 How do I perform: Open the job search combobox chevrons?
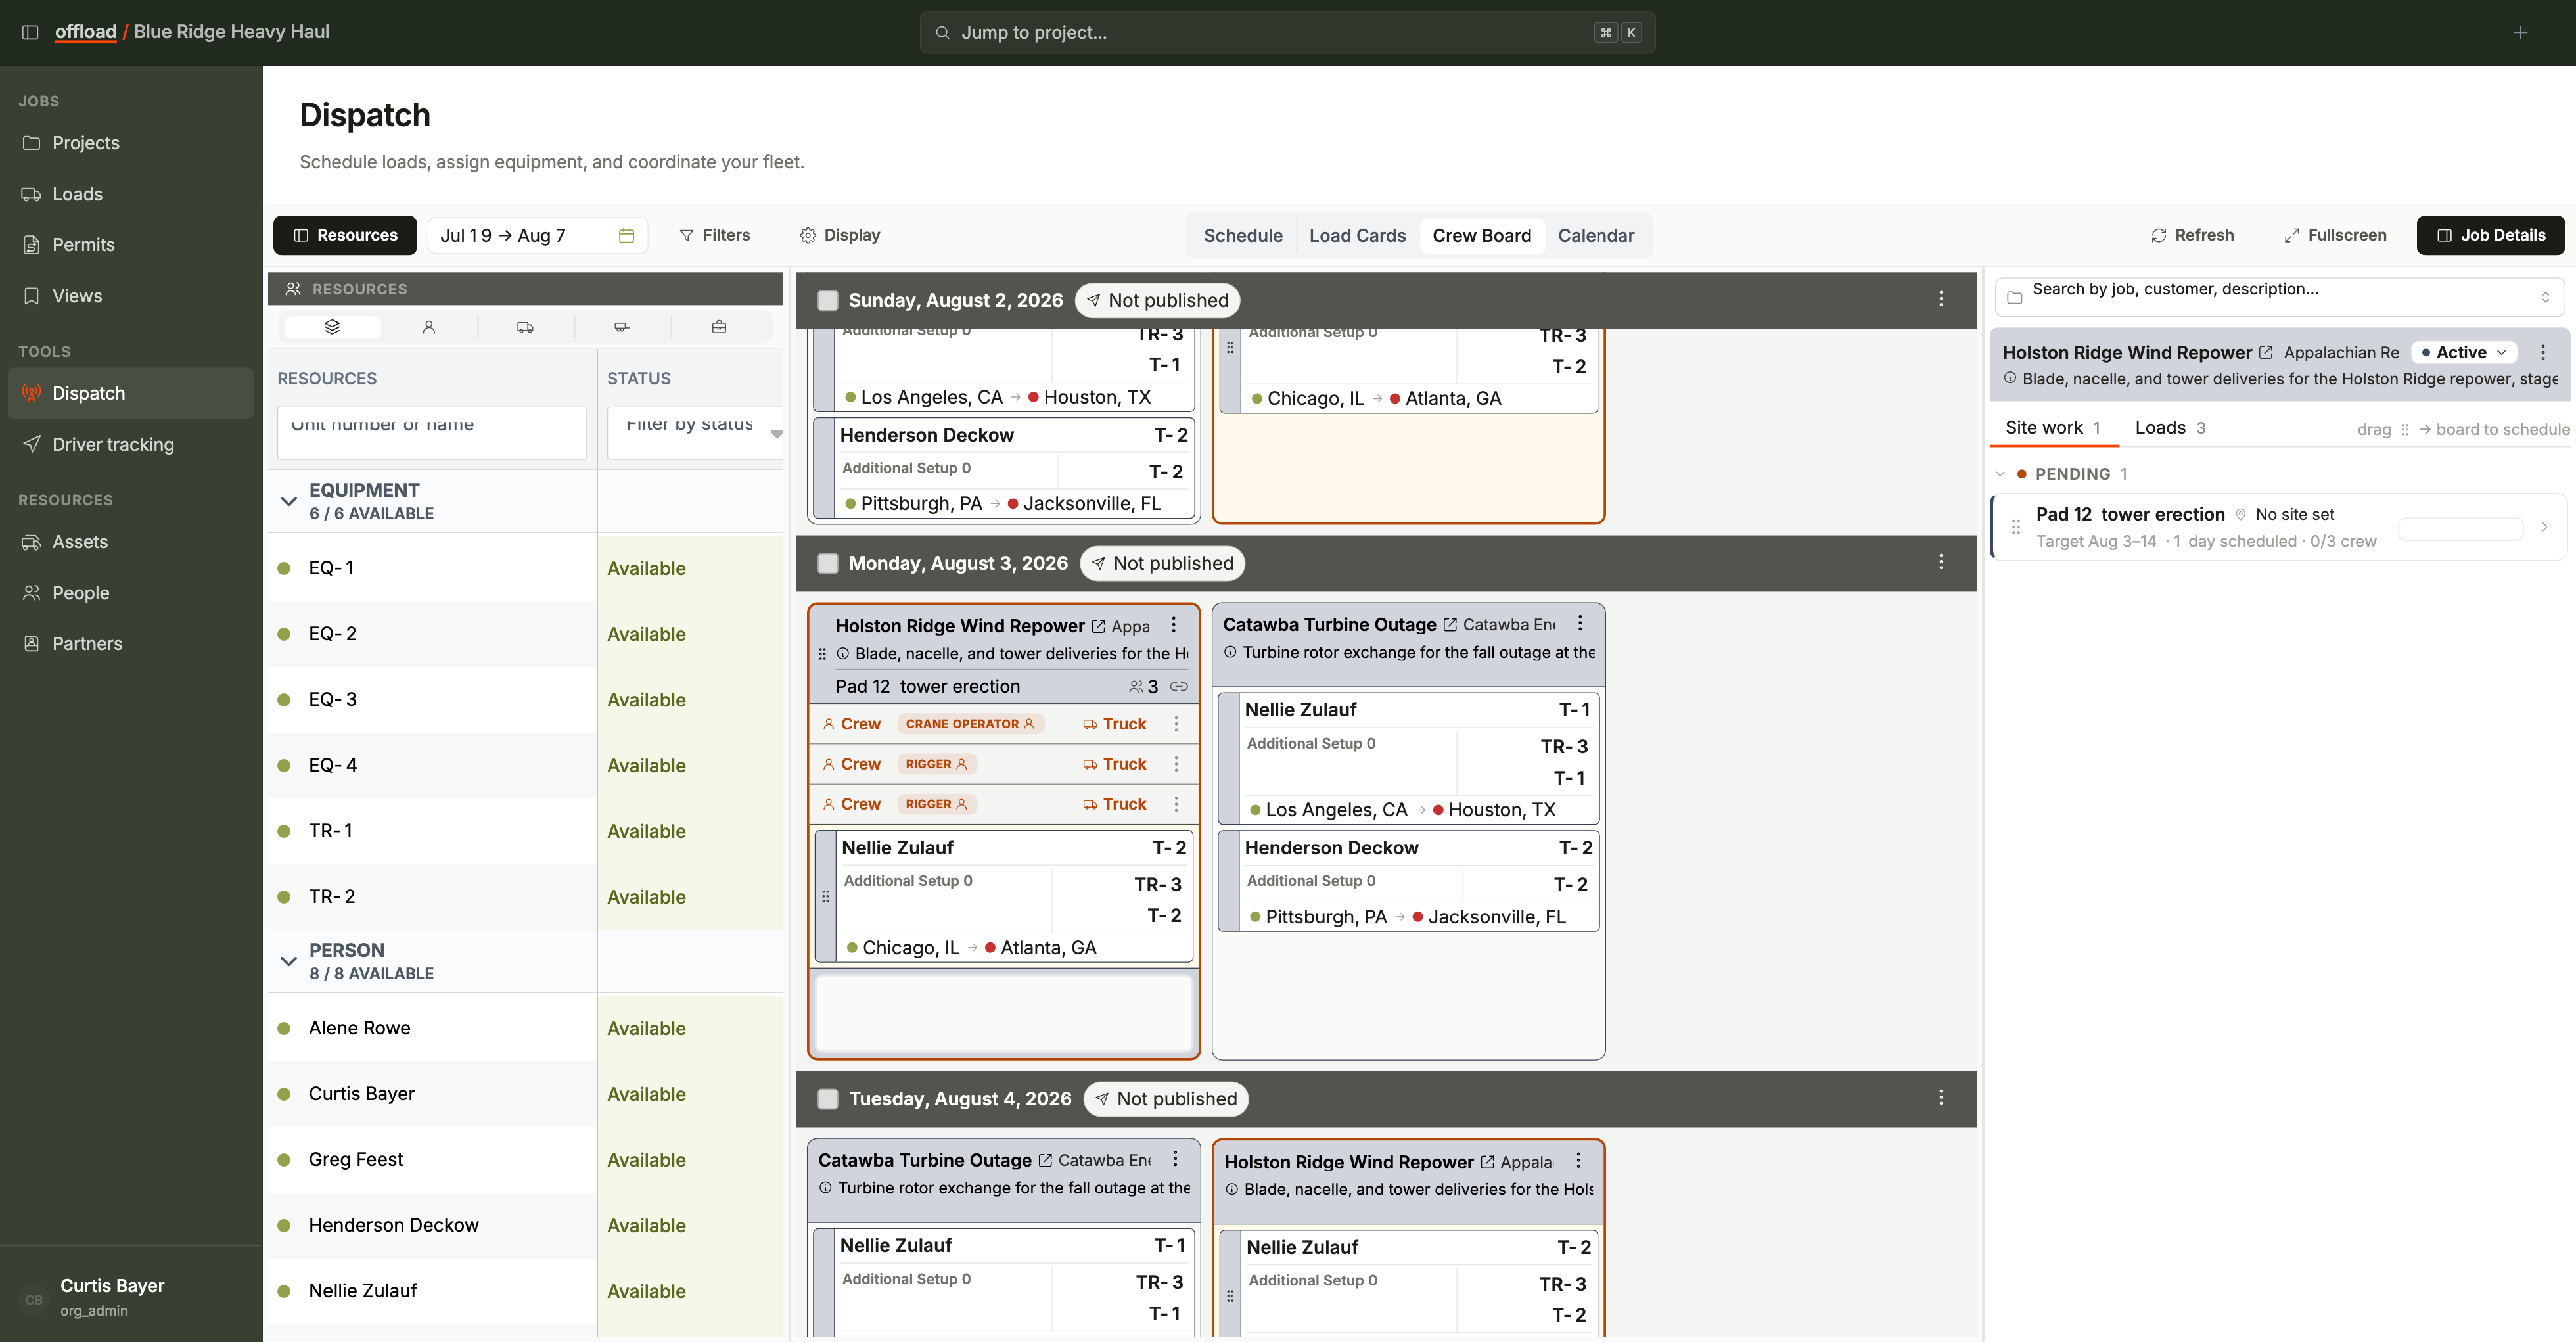[x=2545, y=297]
